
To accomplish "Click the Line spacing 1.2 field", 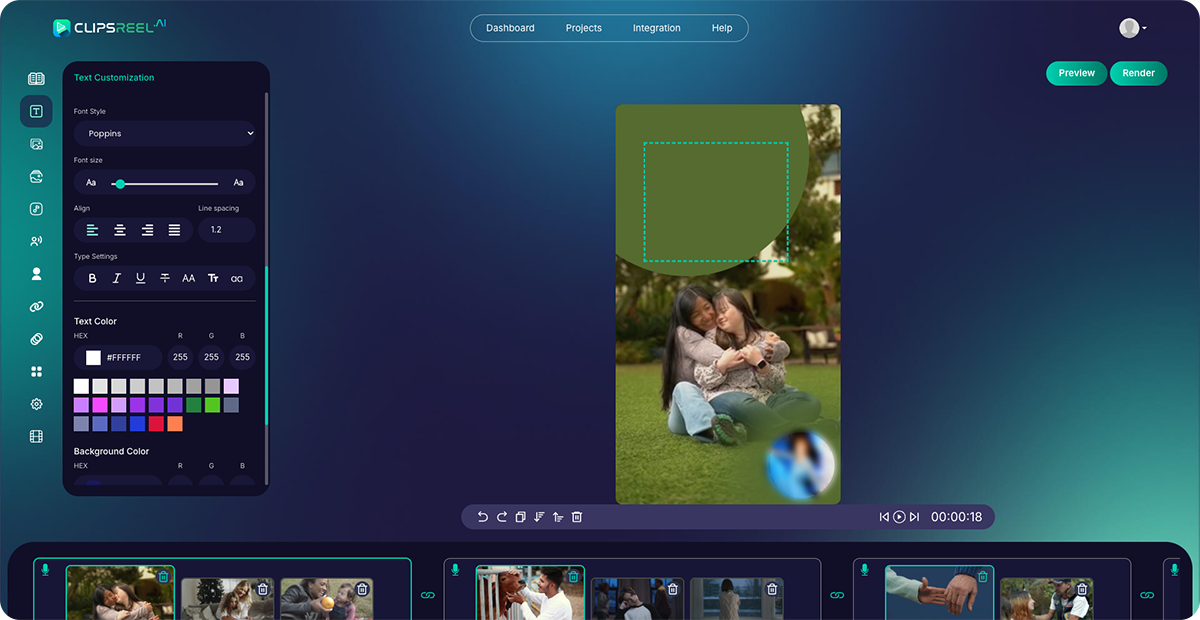I will (x=226, y=230).
